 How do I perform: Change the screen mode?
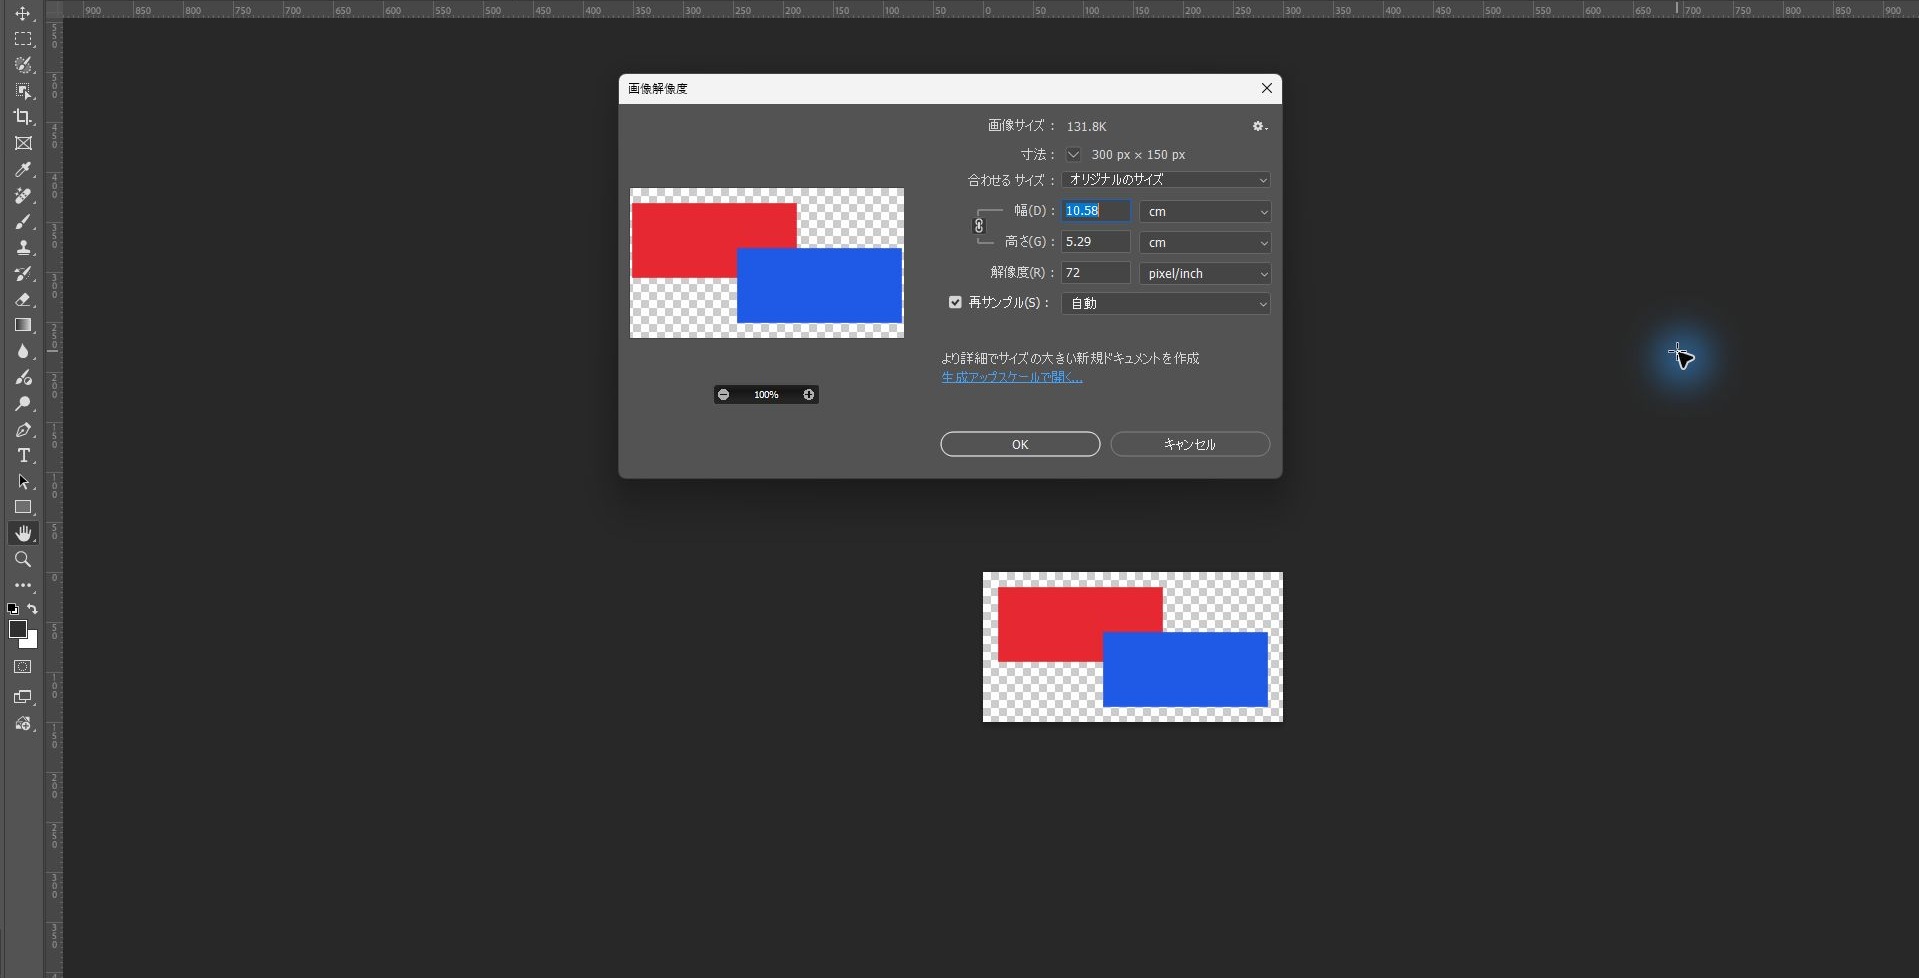23,697
